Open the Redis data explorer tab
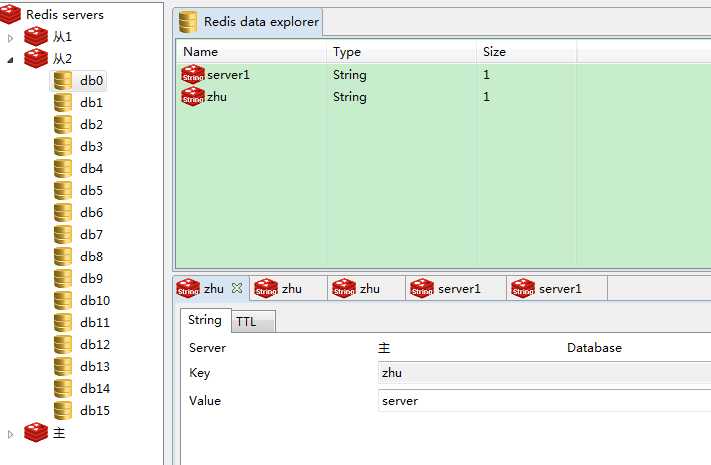The image size is (711, 465). tap(248, 22)
